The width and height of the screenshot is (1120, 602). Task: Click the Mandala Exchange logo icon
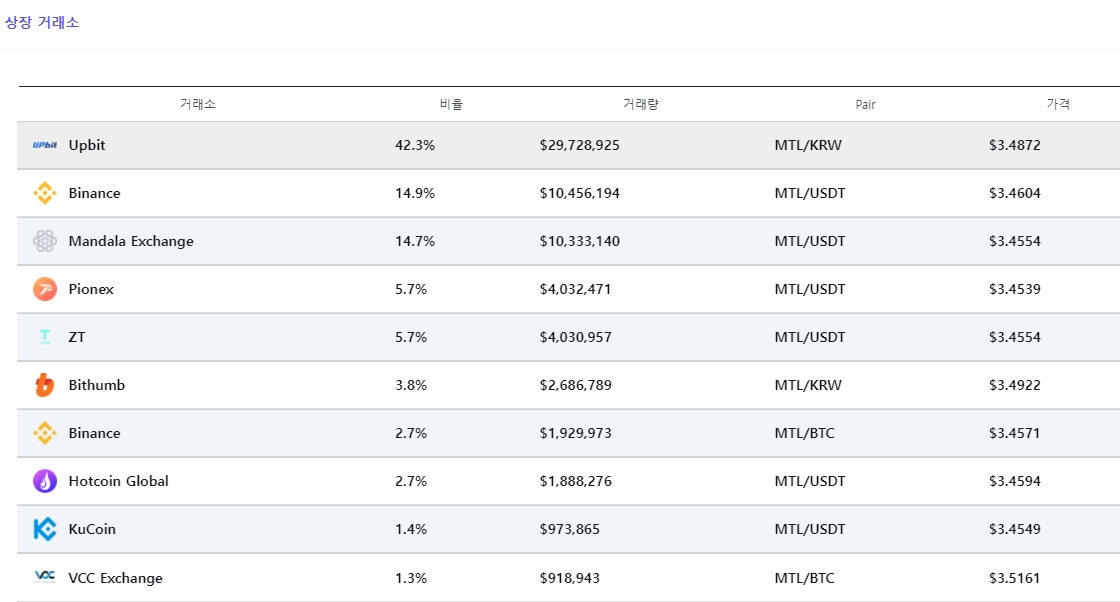tap(45, 241)
